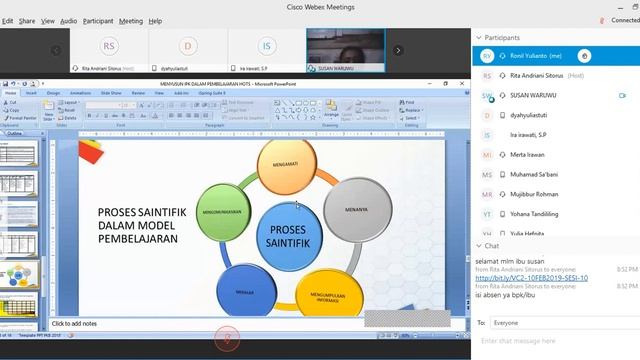Select the Format Painter tool
640x360 pixels.
(20, 118)
